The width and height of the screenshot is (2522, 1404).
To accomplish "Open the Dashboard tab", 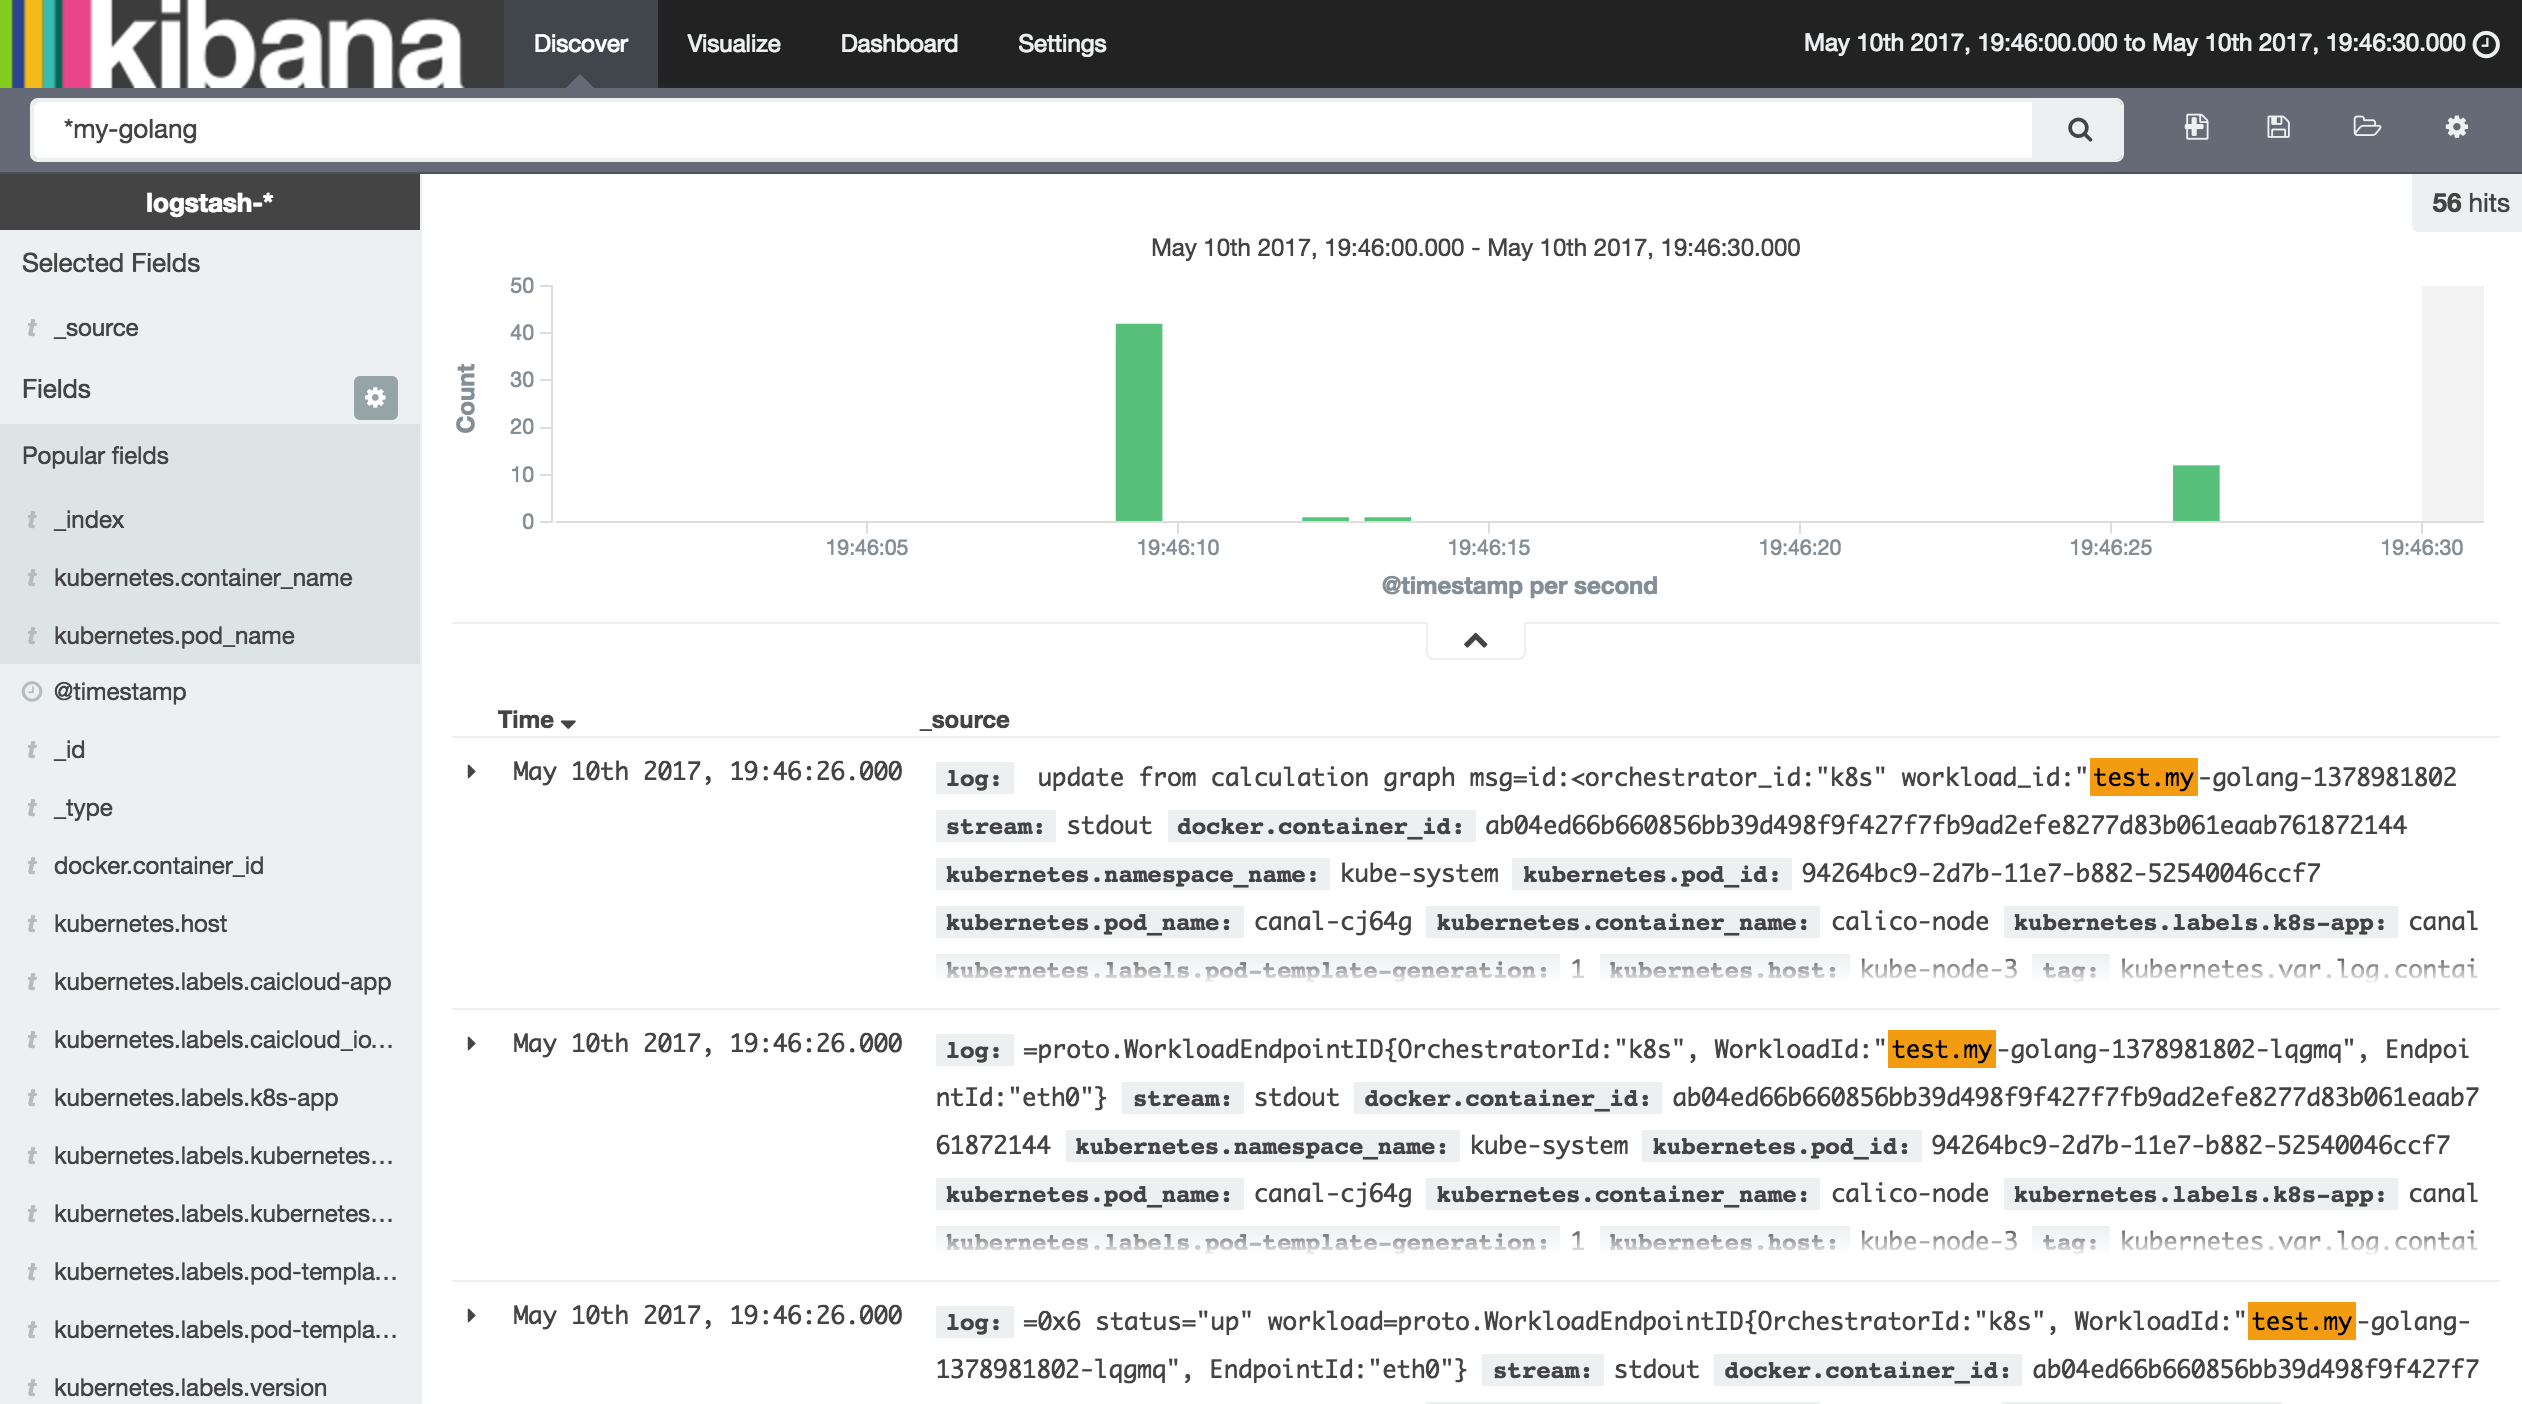I will coord(898,44).
